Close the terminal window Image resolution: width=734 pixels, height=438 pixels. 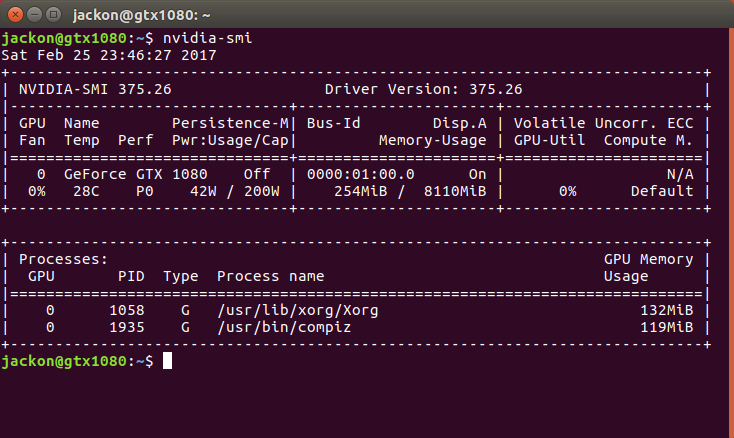pyautogui.click(x=15, y=15)
